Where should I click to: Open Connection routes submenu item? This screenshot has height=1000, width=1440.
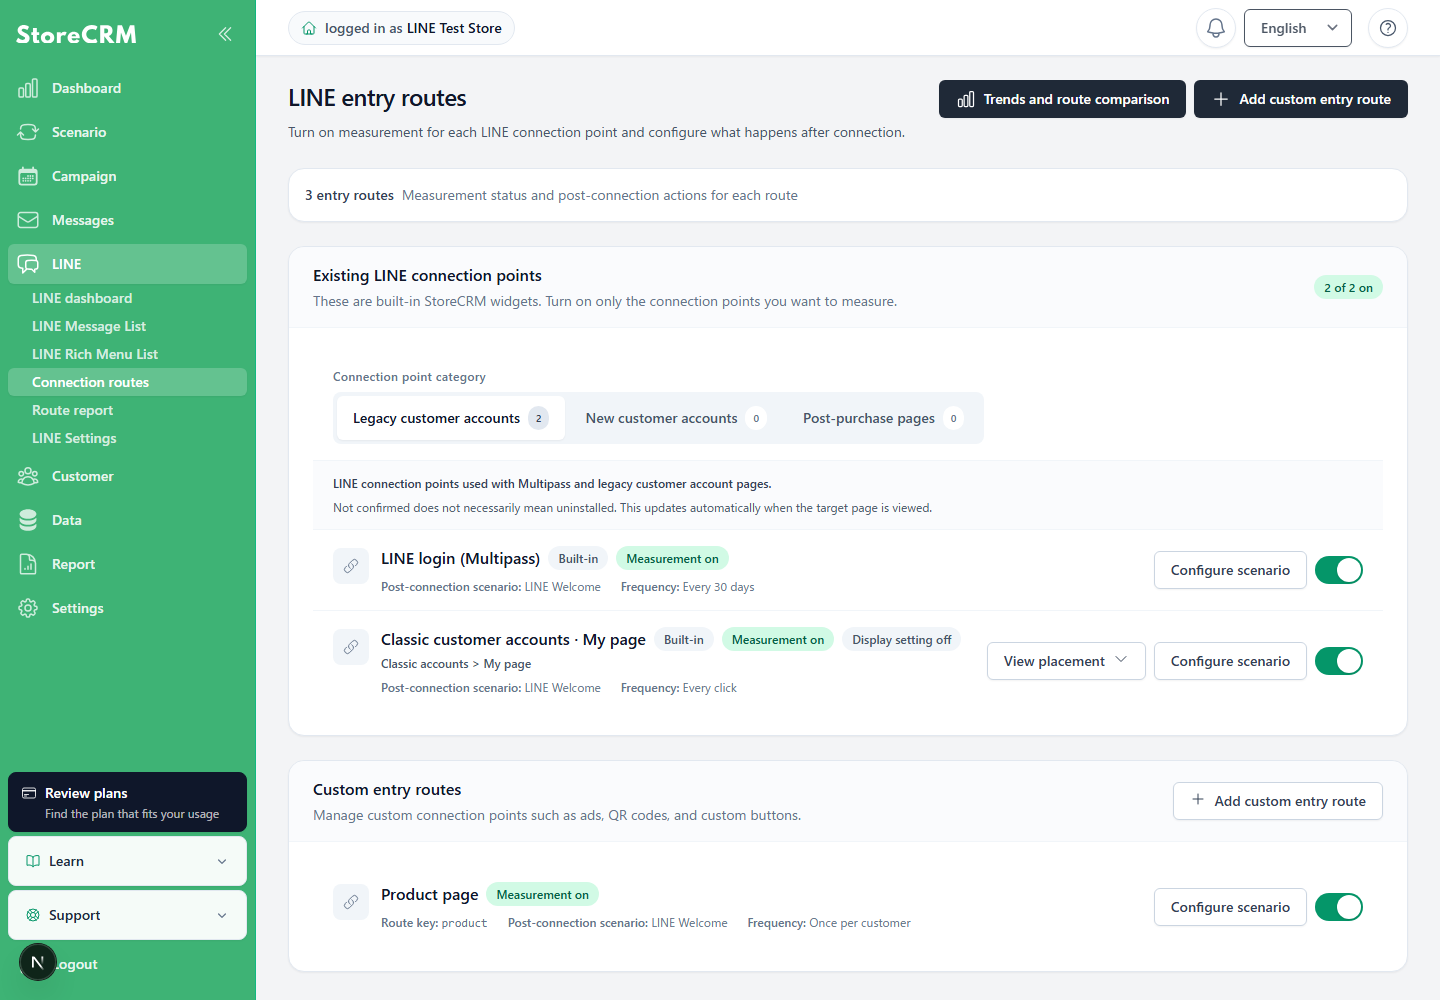coord(127,382)
